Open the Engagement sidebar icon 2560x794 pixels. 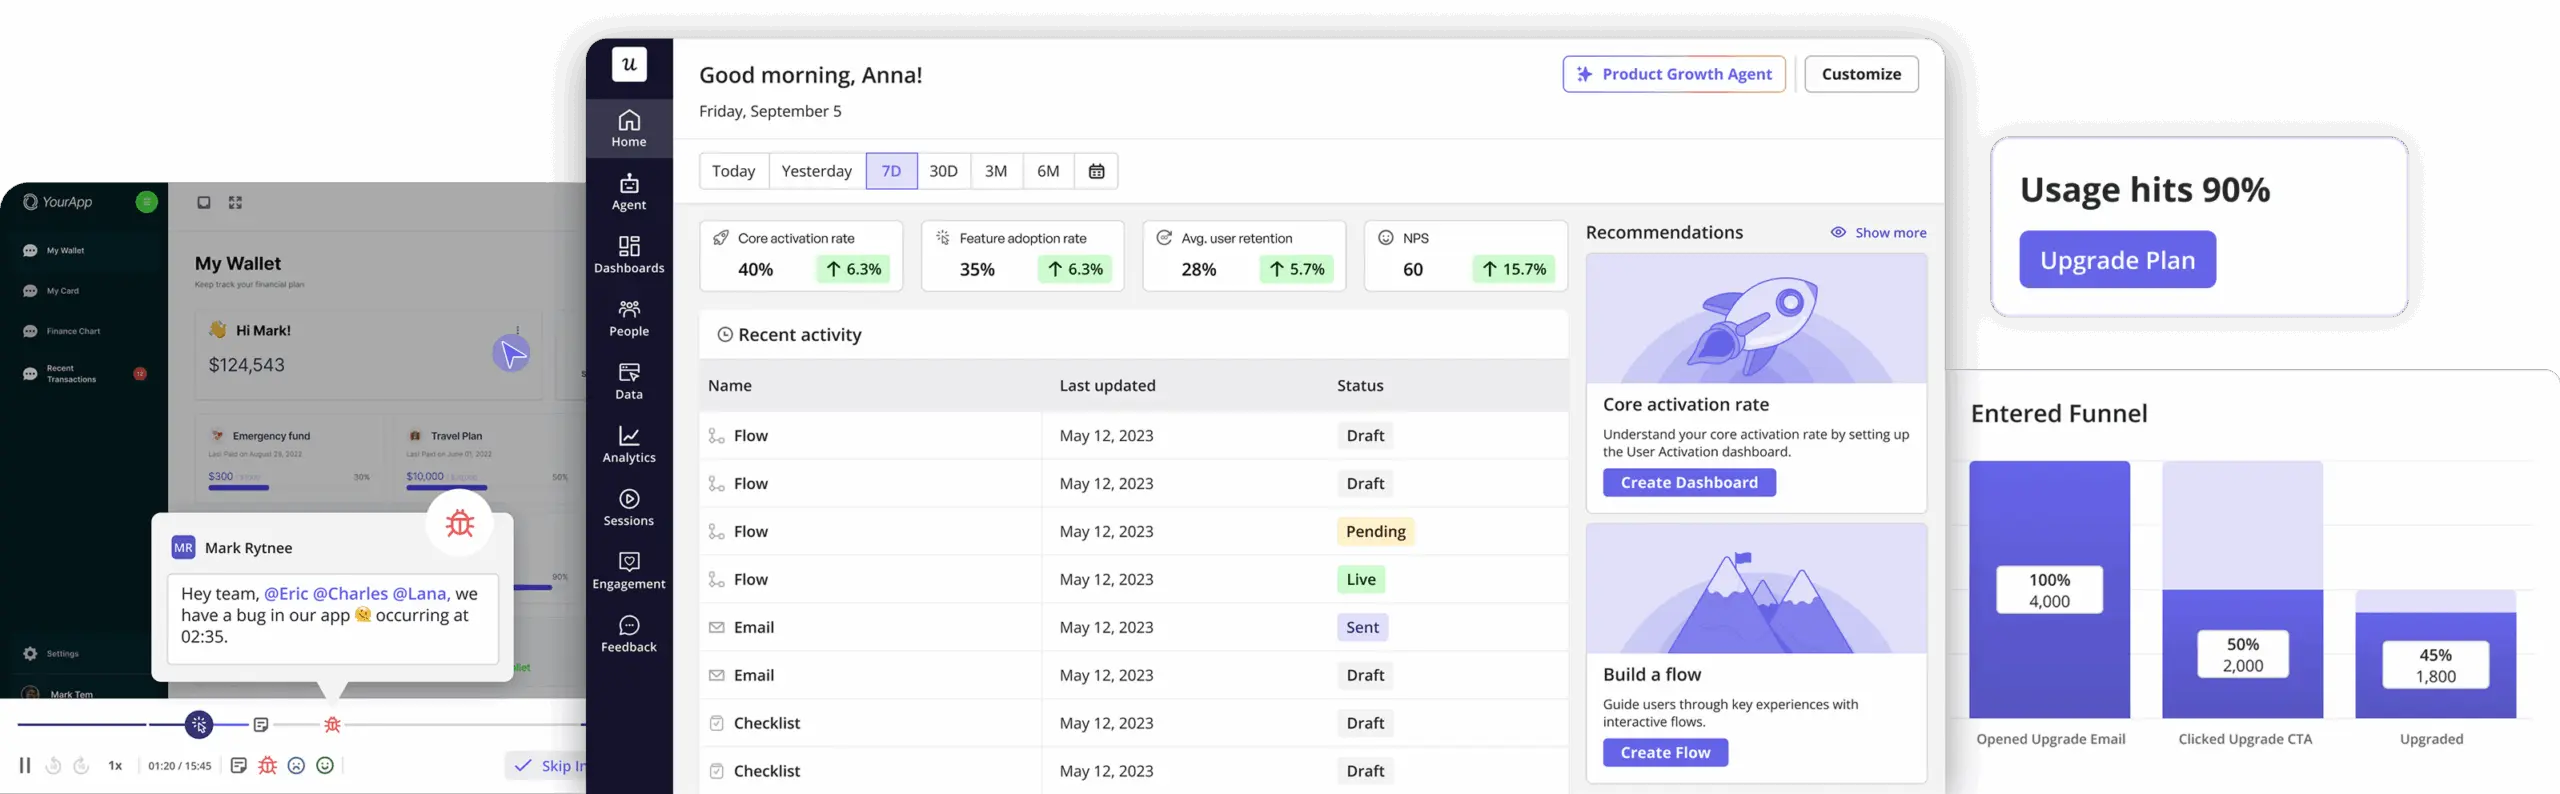coord(628,570)
